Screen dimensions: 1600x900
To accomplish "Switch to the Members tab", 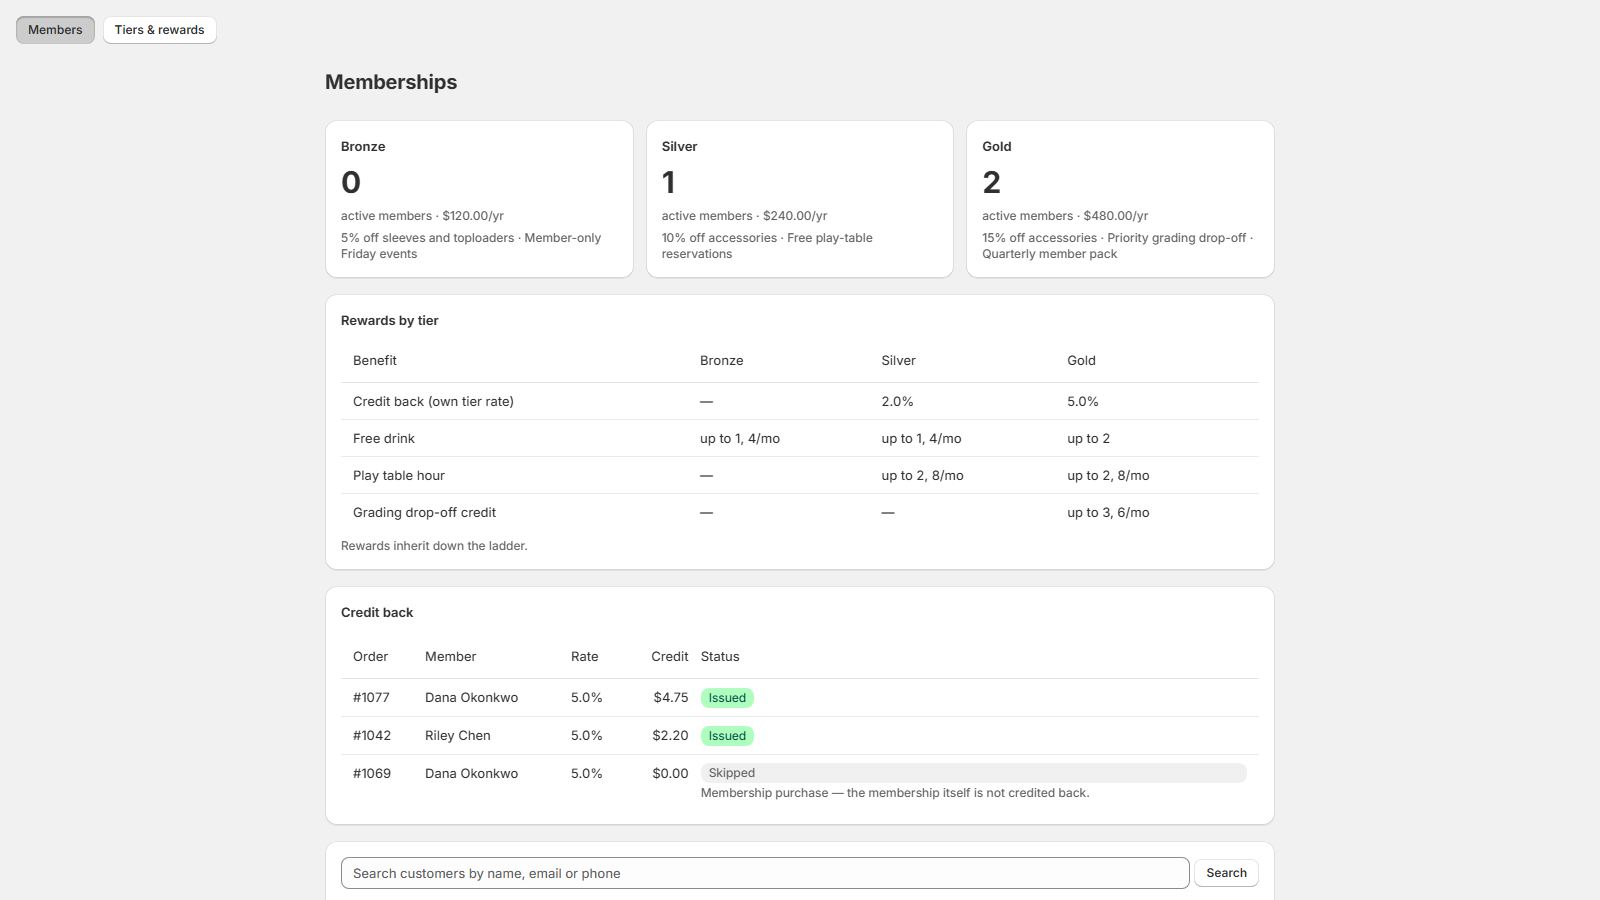I will [x=55, y=30].
